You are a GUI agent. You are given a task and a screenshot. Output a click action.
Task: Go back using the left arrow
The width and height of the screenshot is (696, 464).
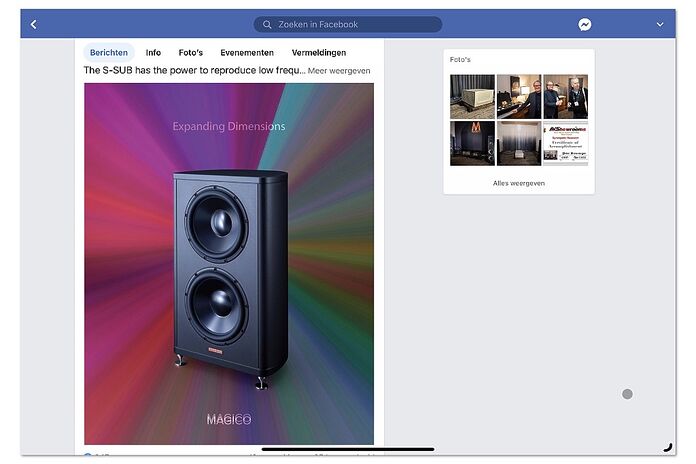pos(34,24)
